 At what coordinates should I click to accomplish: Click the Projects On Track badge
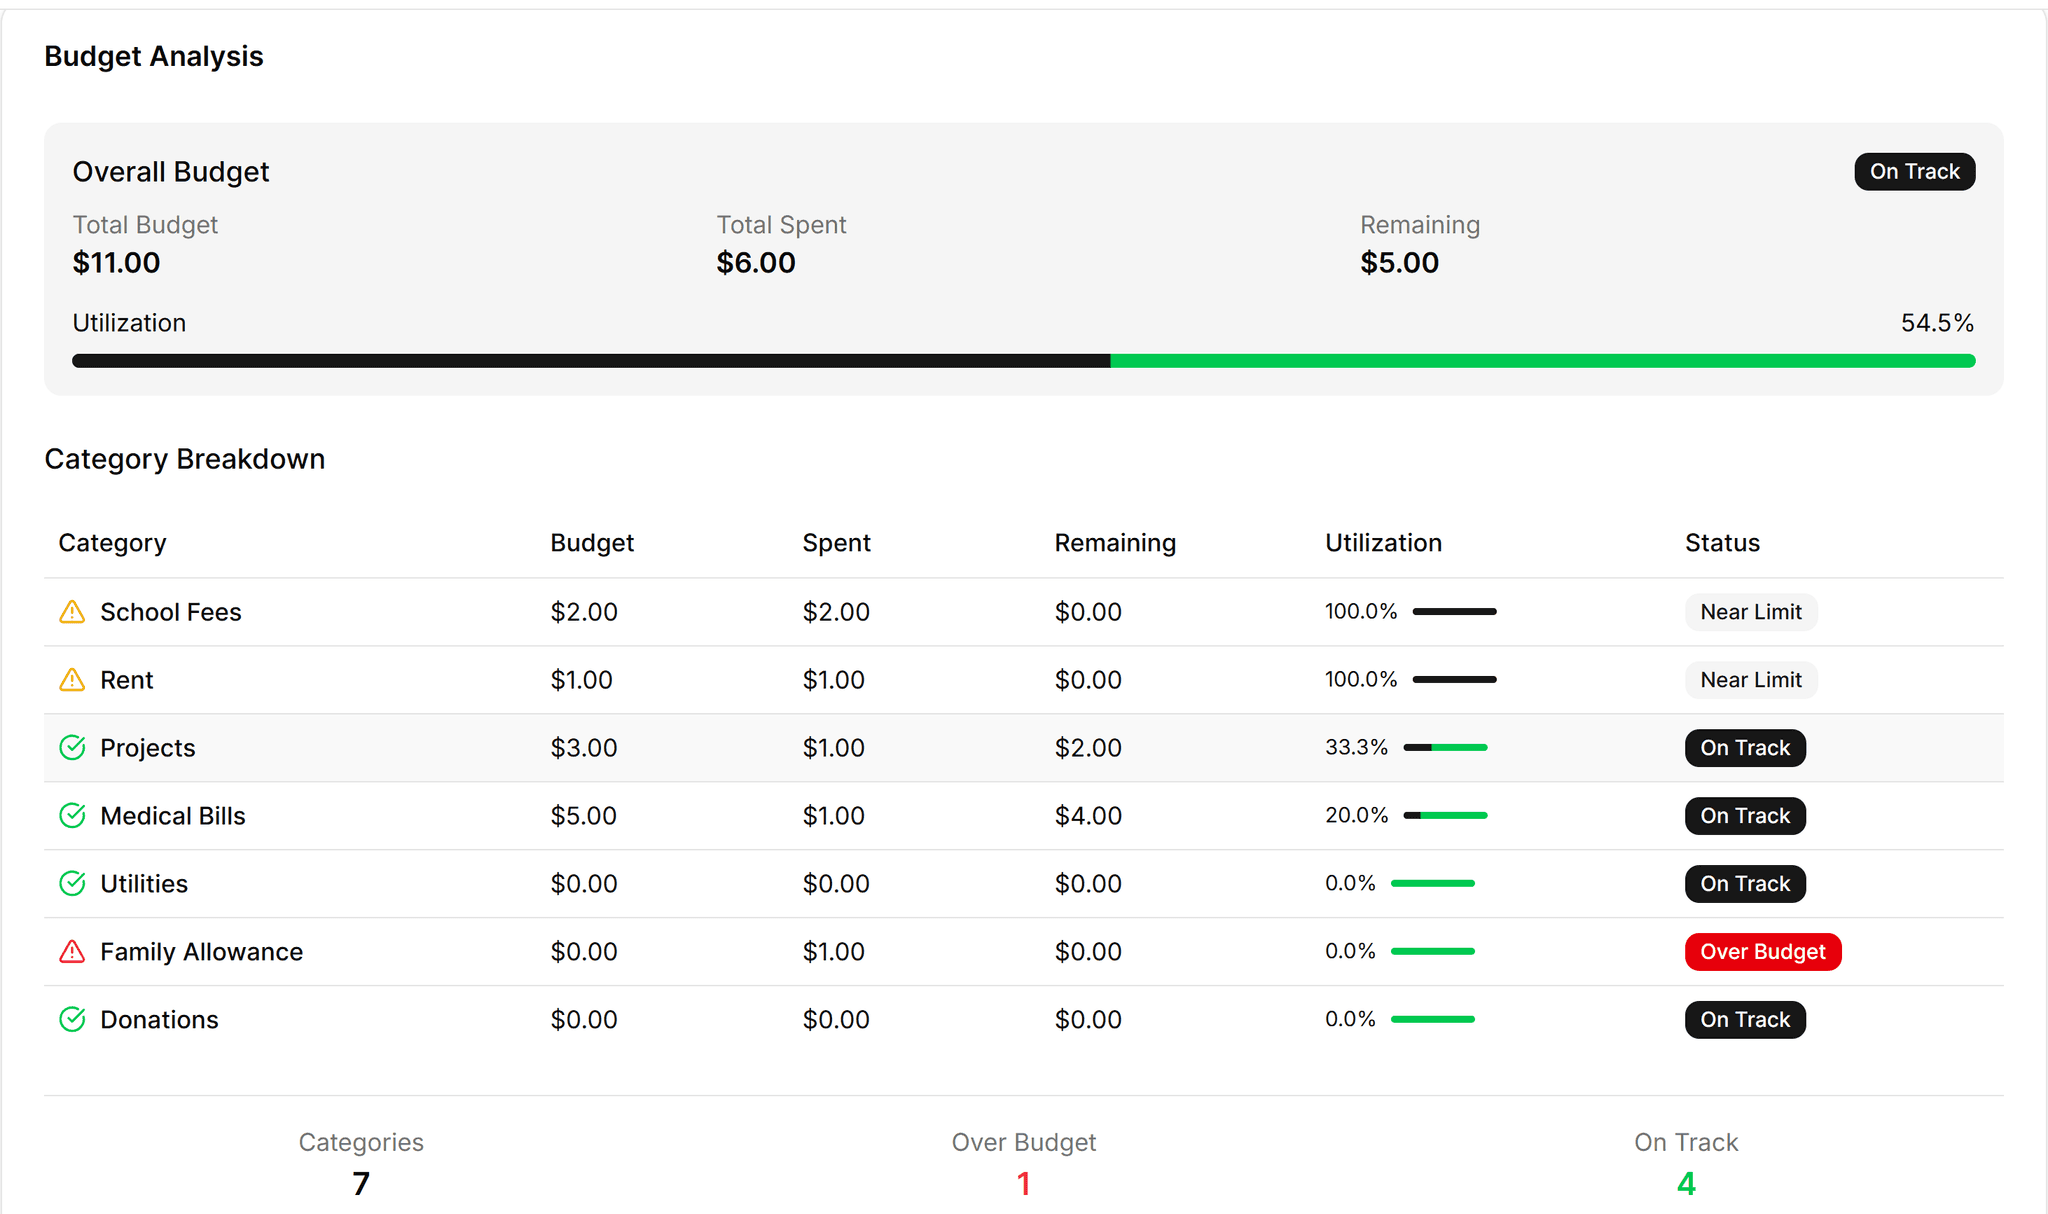click(x=1744, y=748)
